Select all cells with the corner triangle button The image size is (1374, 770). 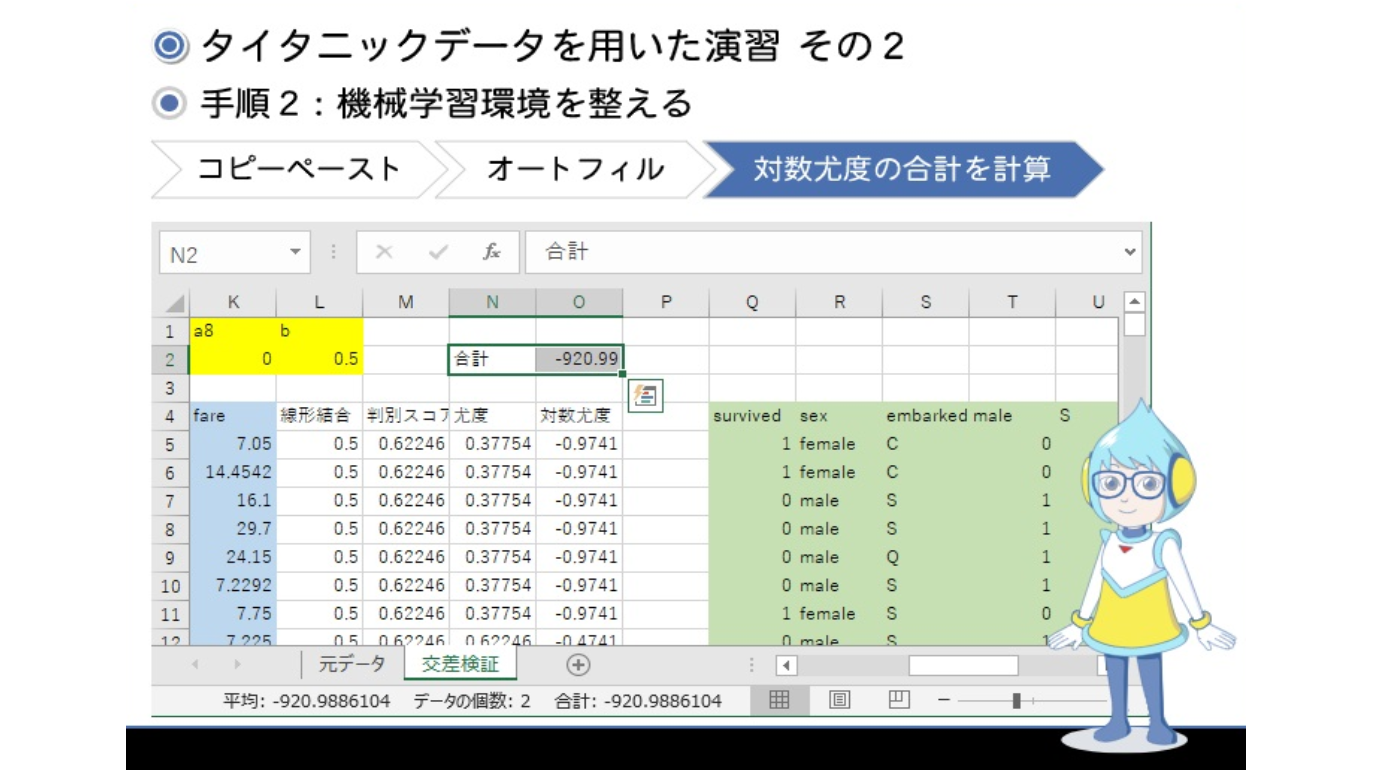174,301
